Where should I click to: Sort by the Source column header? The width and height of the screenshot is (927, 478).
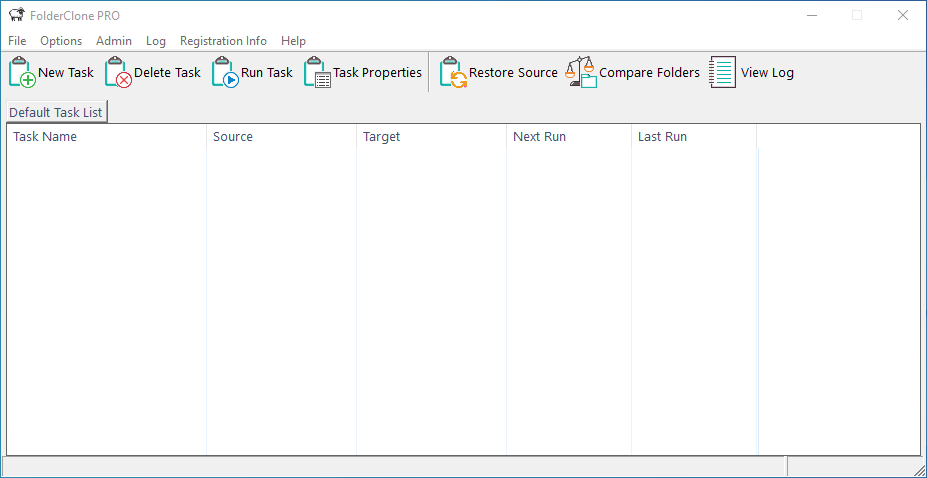point(281,136)
